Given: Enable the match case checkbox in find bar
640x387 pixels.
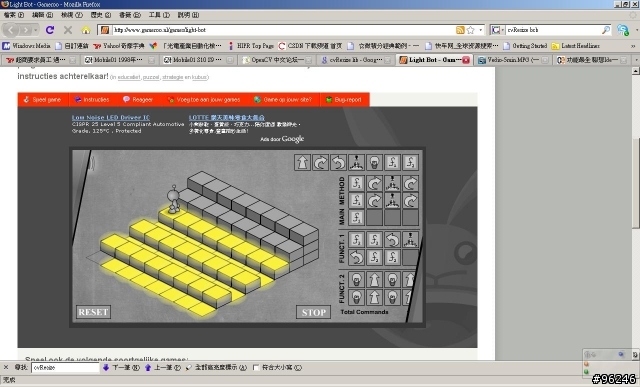Looking at the screenshot, I should 256,367.
